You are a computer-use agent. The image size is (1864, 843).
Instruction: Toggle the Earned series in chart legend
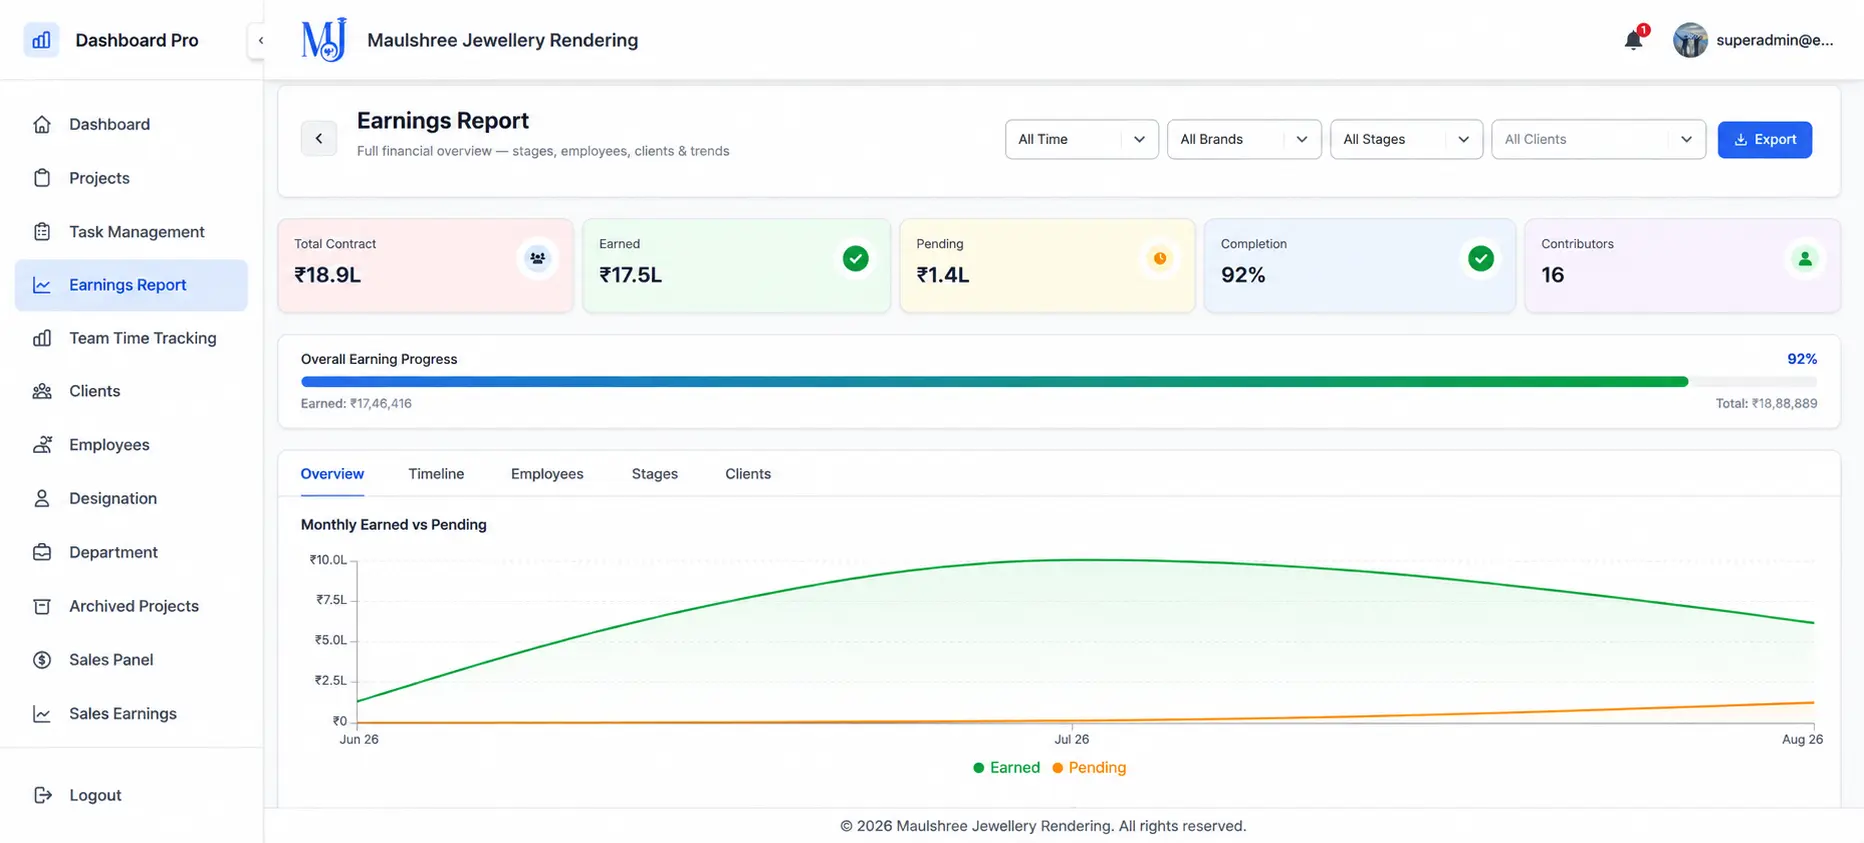(1006, 768)
